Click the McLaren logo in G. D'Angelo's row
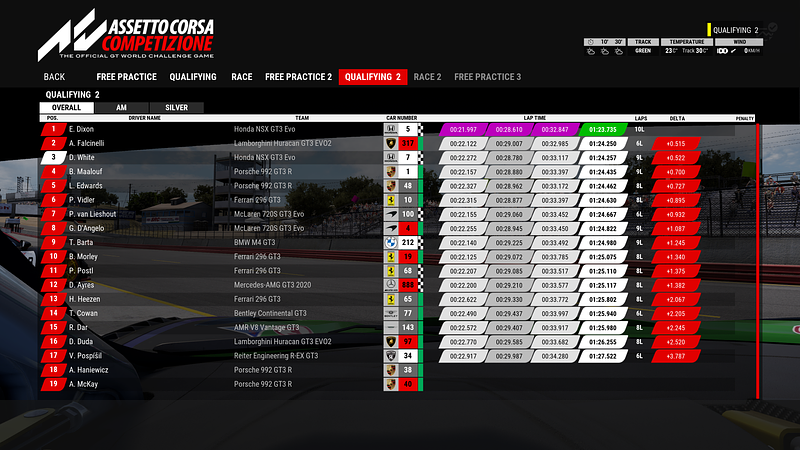 tap(391, 229)
